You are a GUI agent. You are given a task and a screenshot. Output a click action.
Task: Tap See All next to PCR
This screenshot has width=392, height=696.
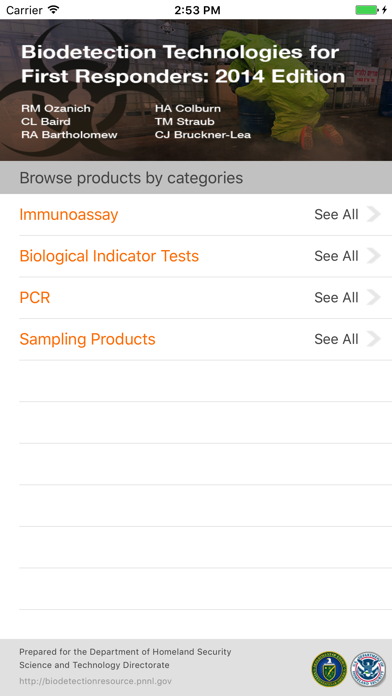[336, 298]
